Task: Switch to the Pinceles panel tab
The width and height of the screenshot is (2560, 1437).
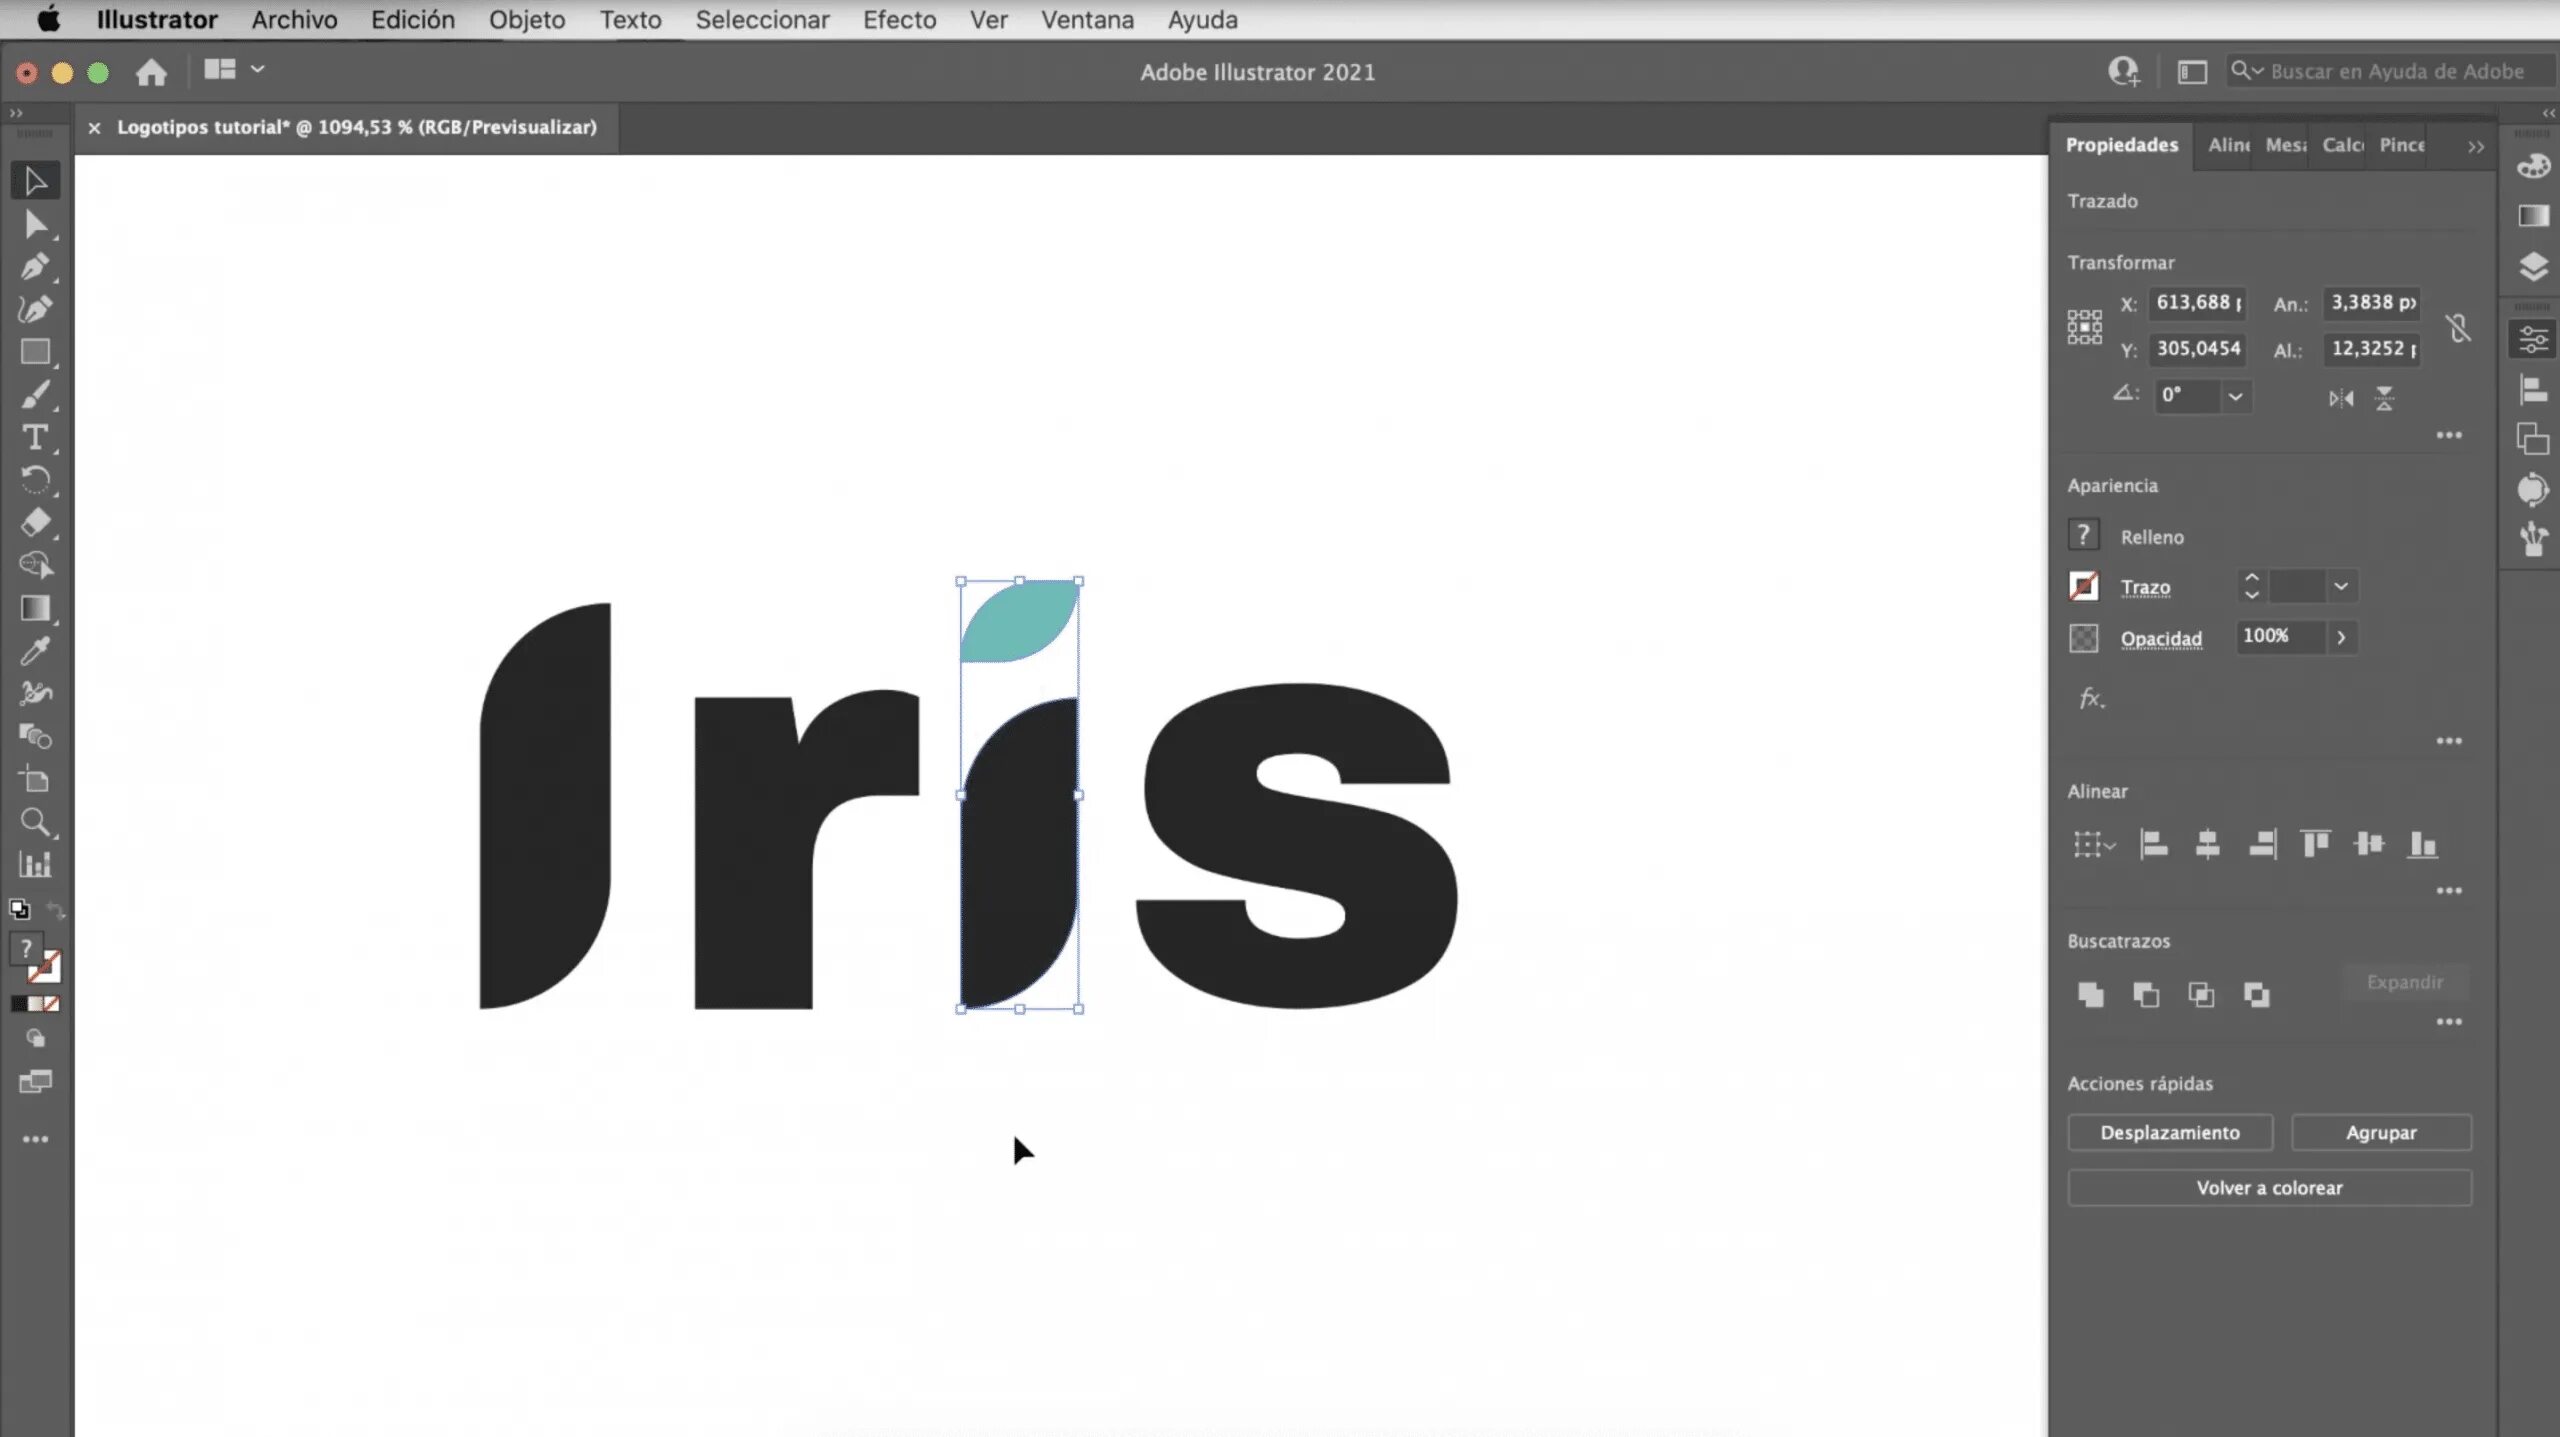Action: click(2401, 145)
